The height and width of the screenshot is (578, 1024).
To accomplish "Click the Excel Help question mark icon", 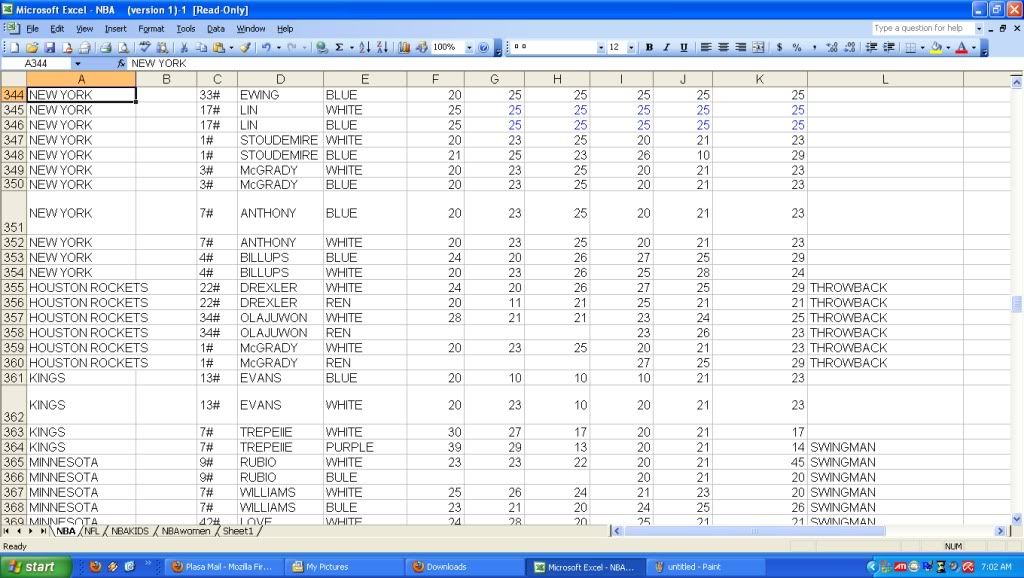I will pos(483,48).
